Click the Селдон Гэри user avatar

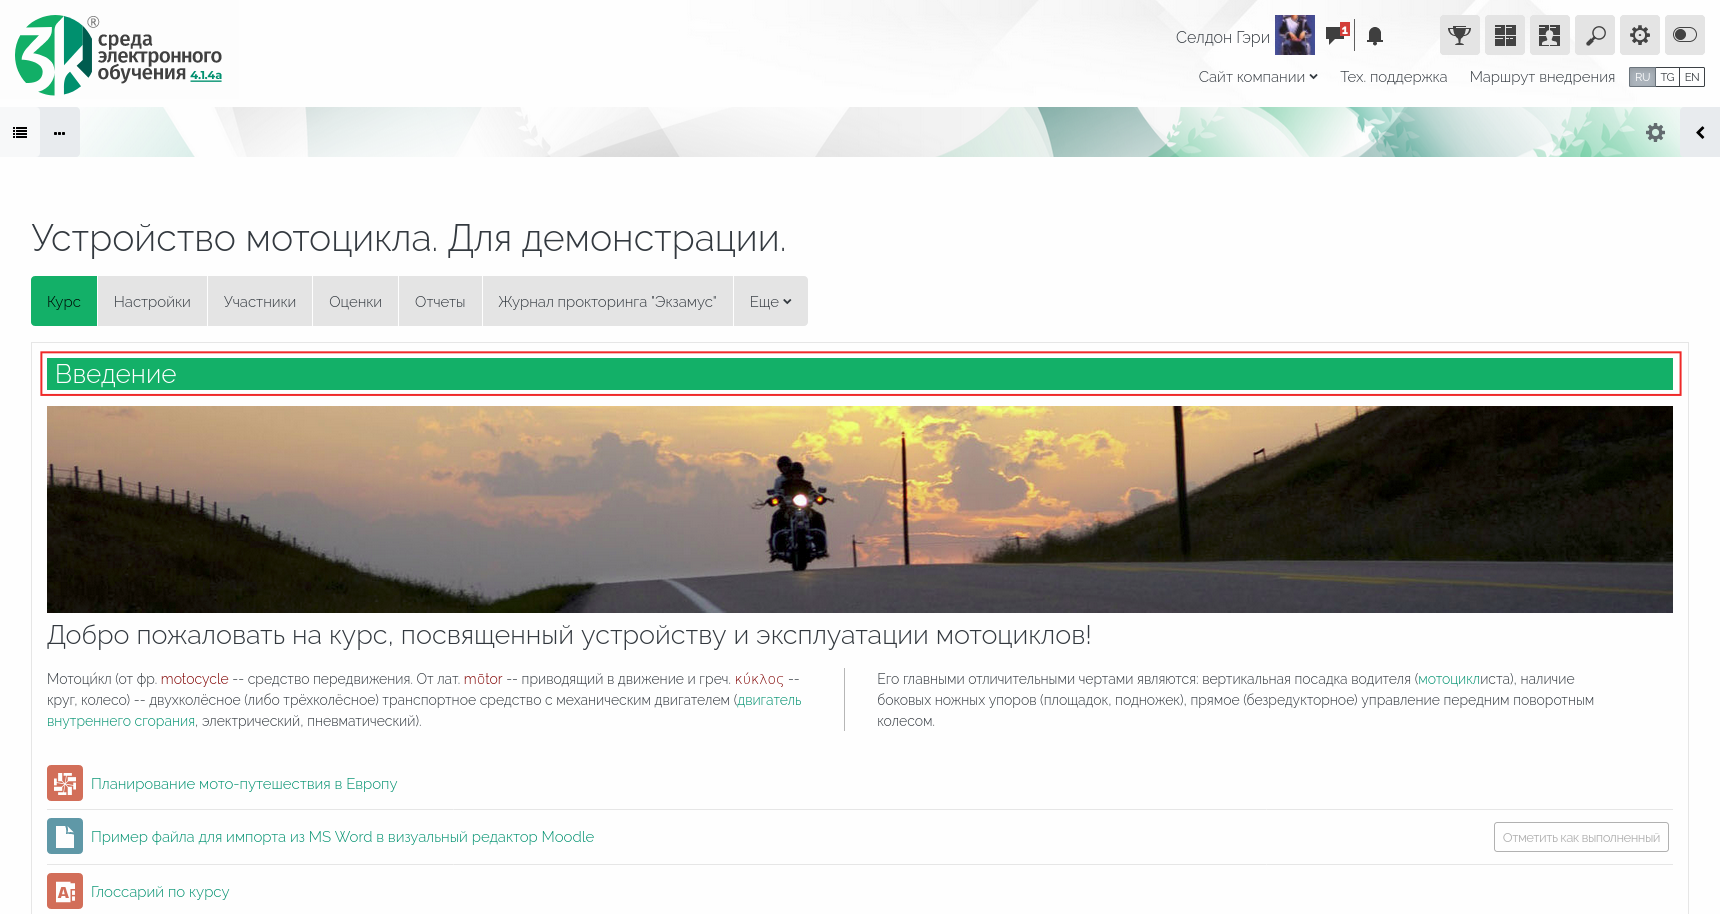1294,36
